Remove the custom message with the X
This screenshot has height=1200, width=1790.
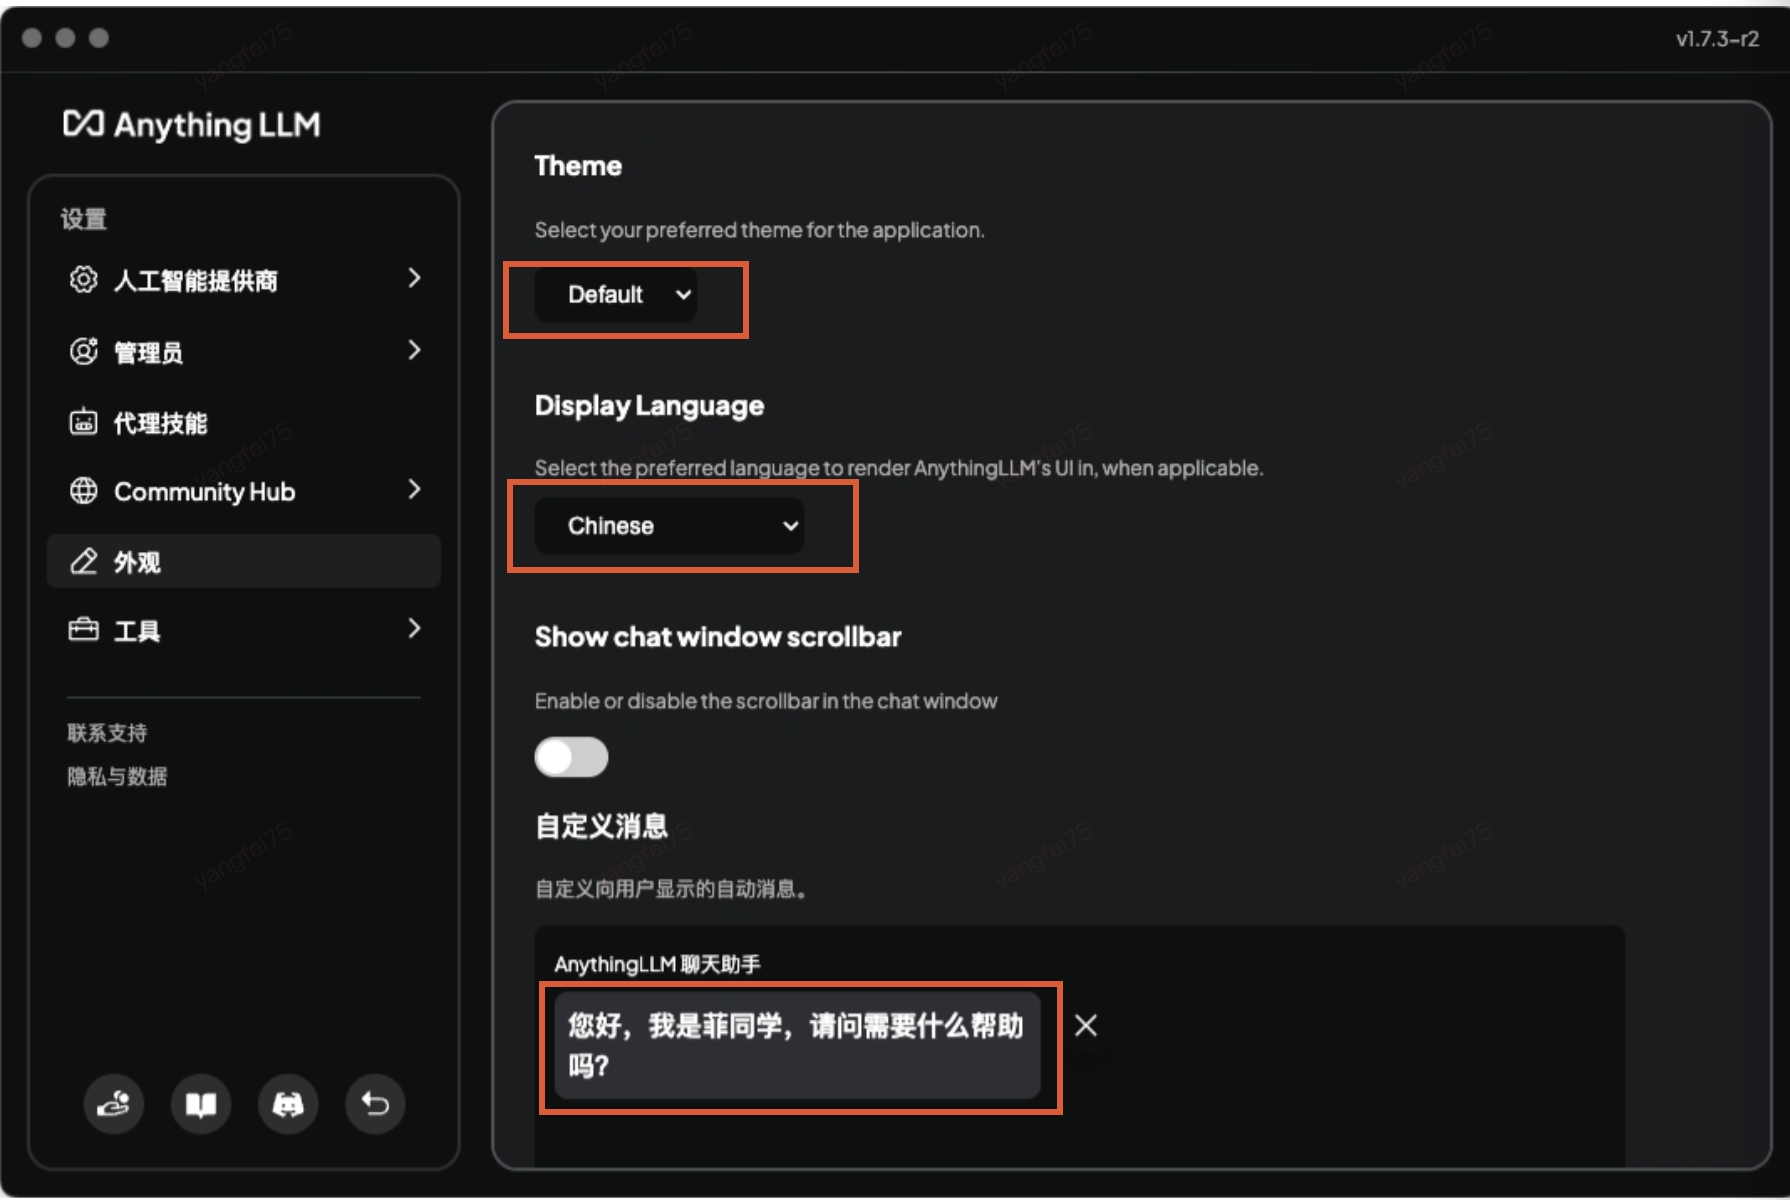(1085, 1026)
